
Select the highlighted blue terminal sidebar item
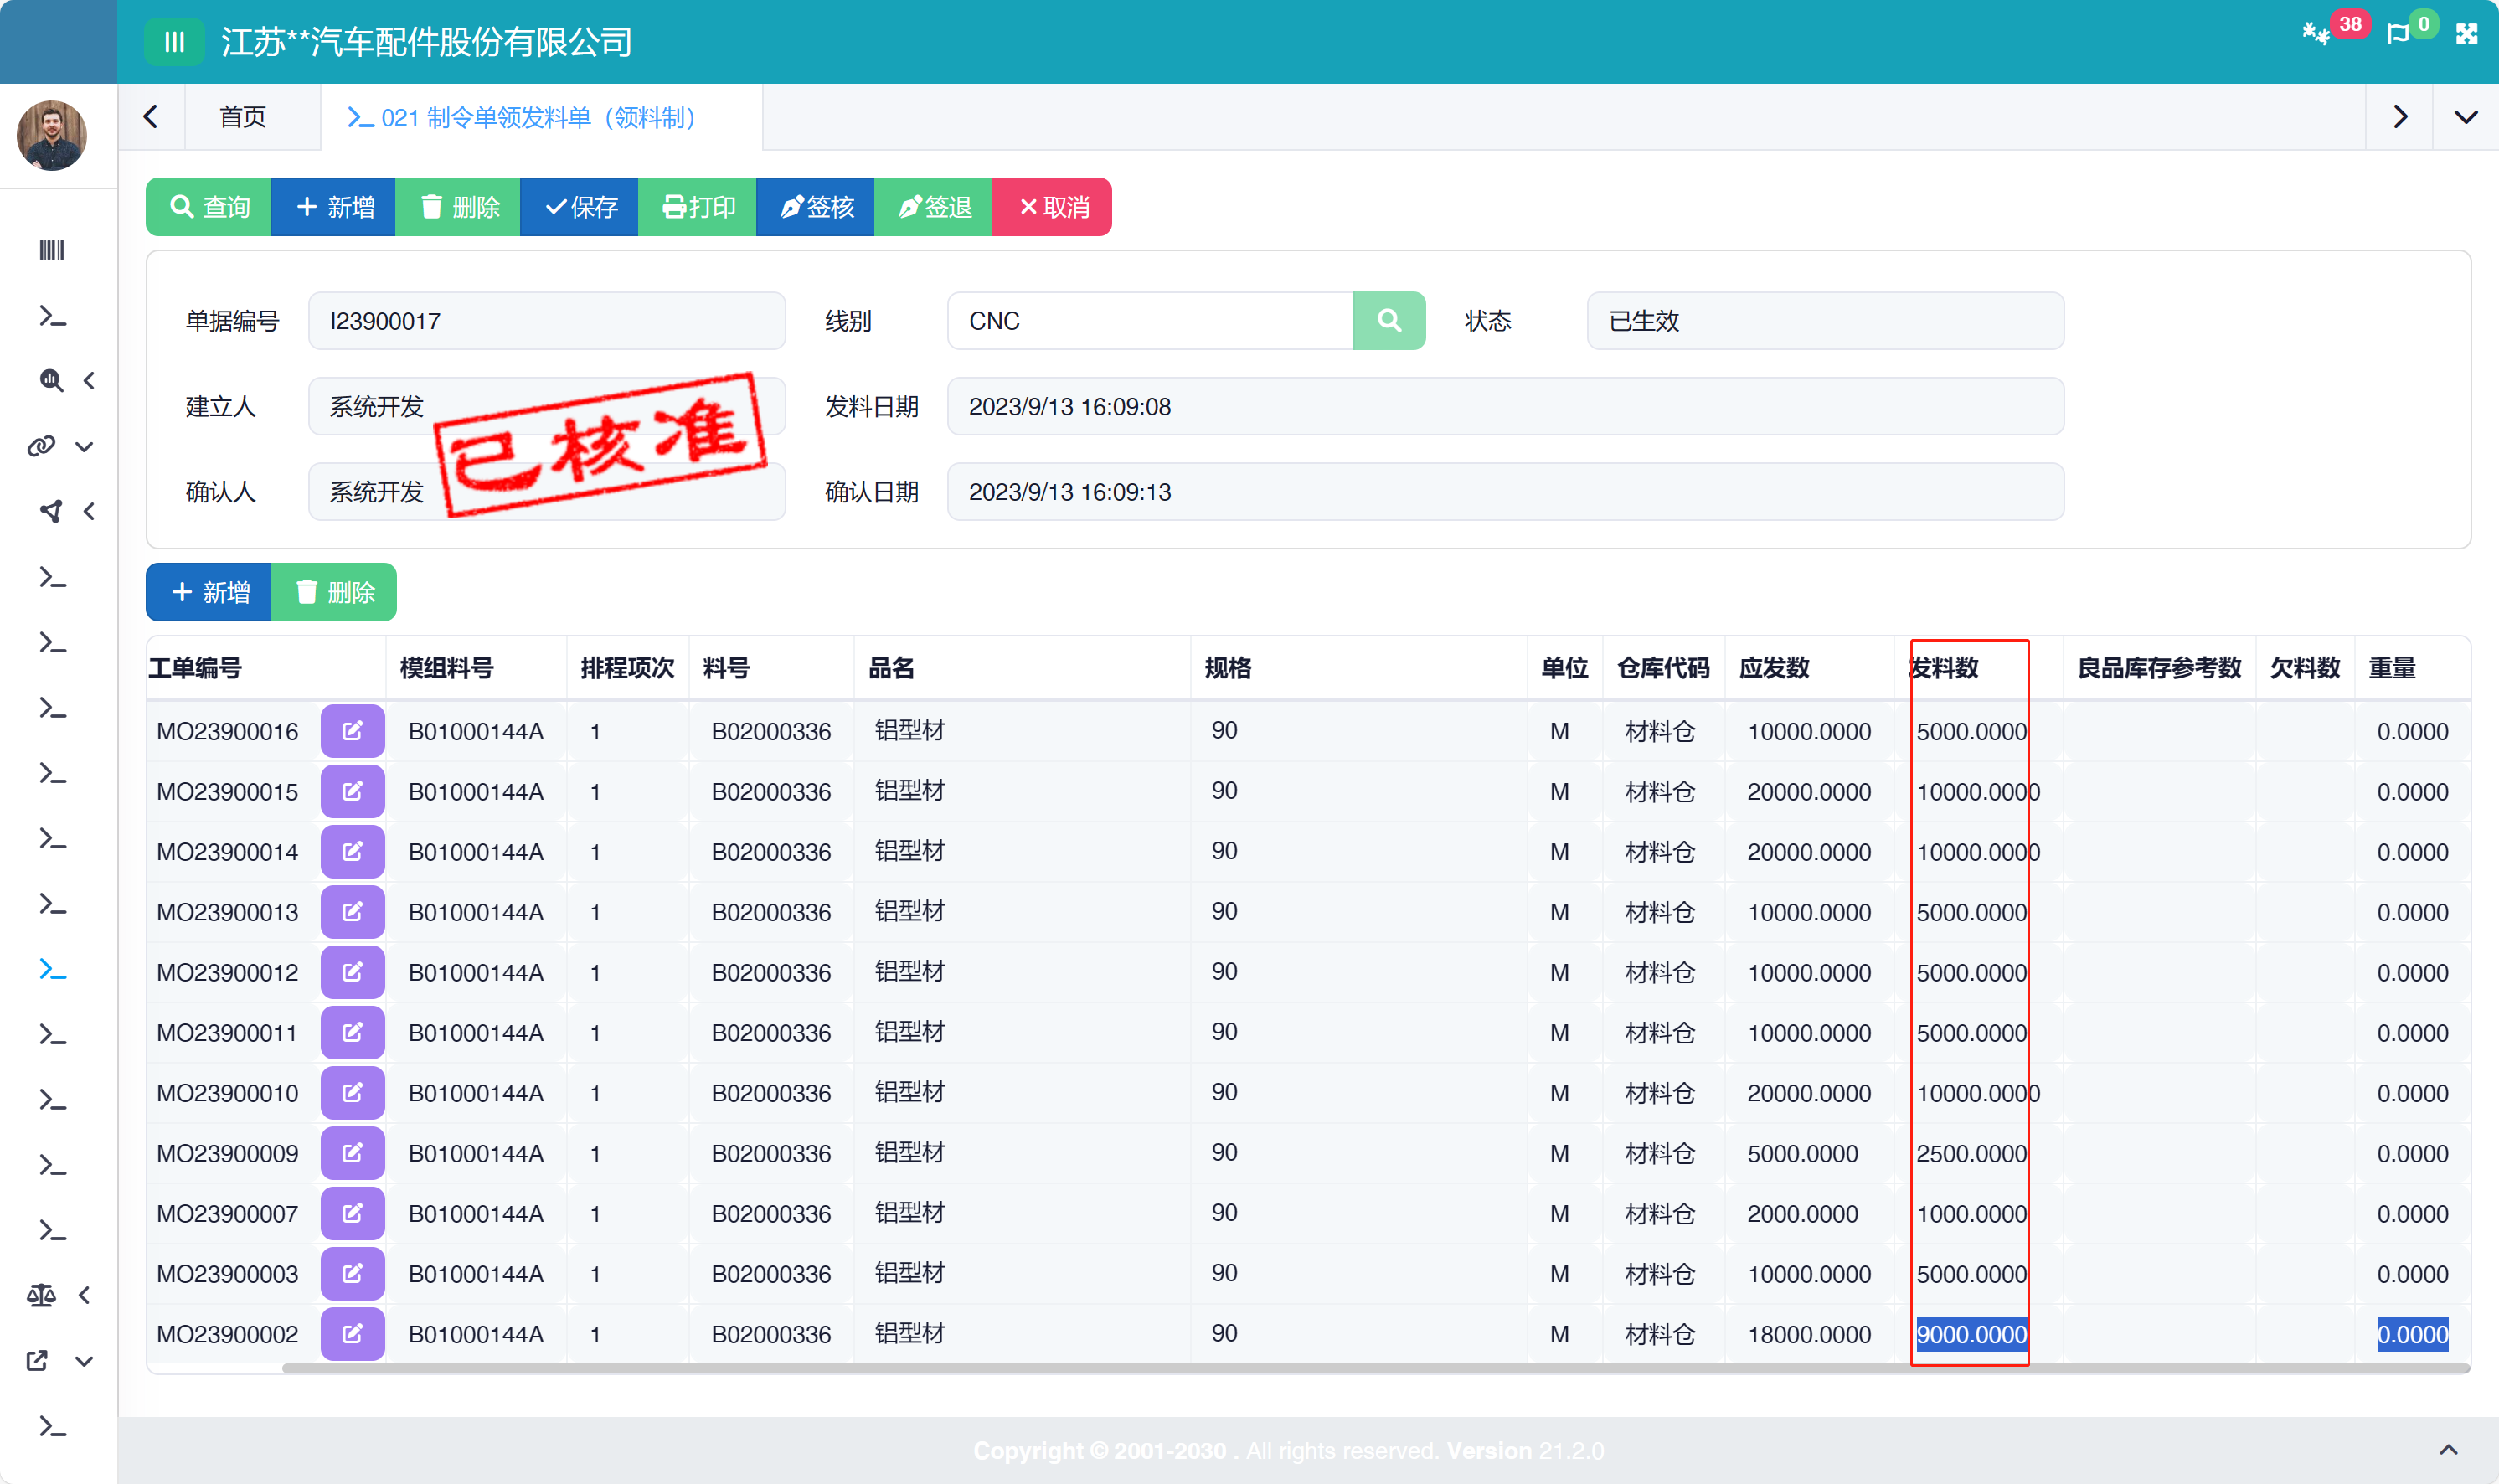click(x=52, y=969)
